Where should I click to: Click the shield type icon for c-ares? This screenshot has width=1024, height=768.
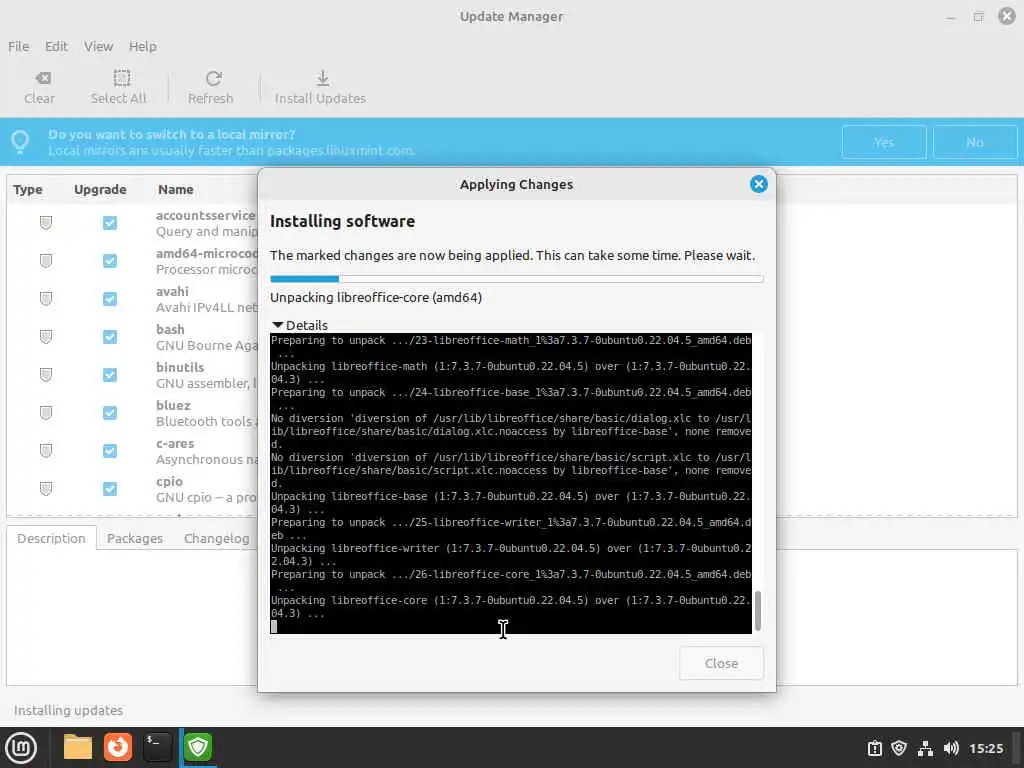[x=46, y=451]
